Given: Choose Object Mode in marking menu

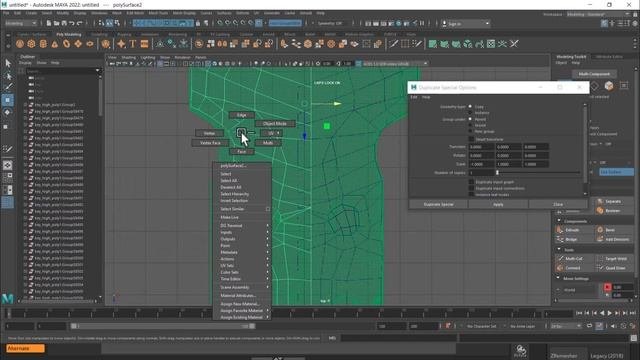Looking at the screenshot, I should [x=275, y=123].
